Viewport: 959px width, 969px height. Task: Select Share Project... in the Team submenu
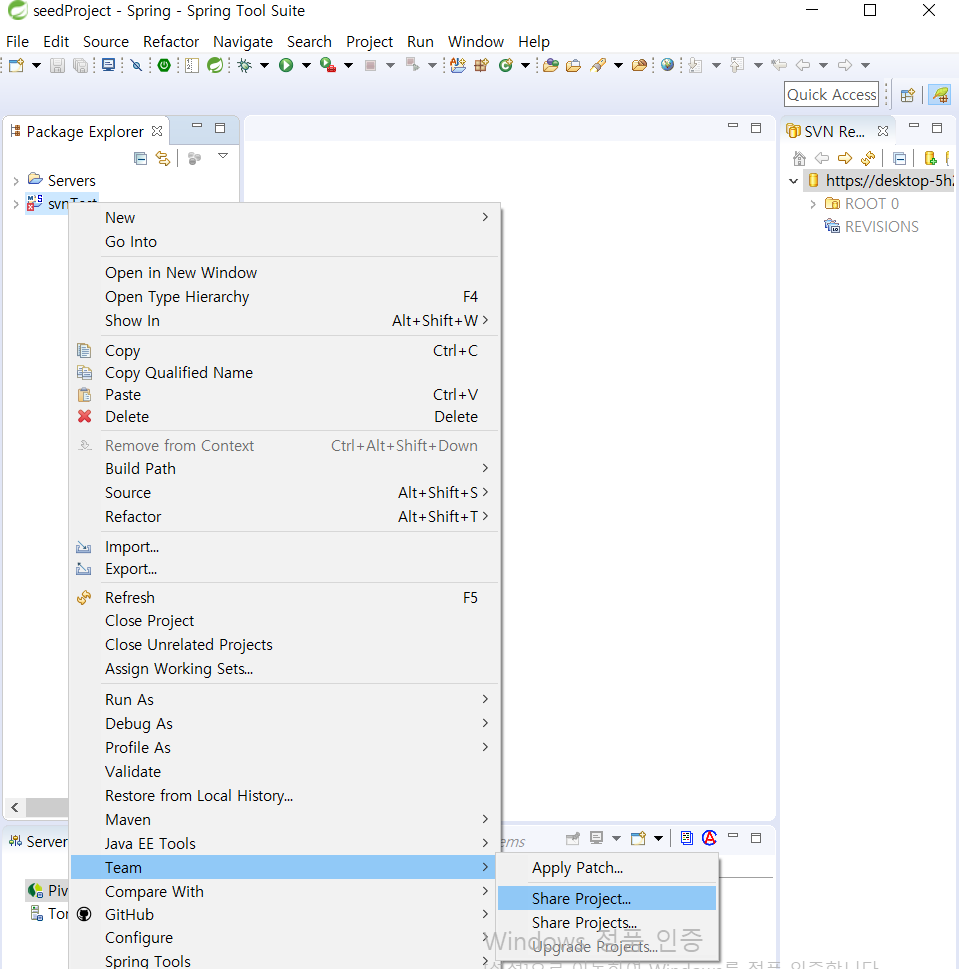tap(607, 899)
